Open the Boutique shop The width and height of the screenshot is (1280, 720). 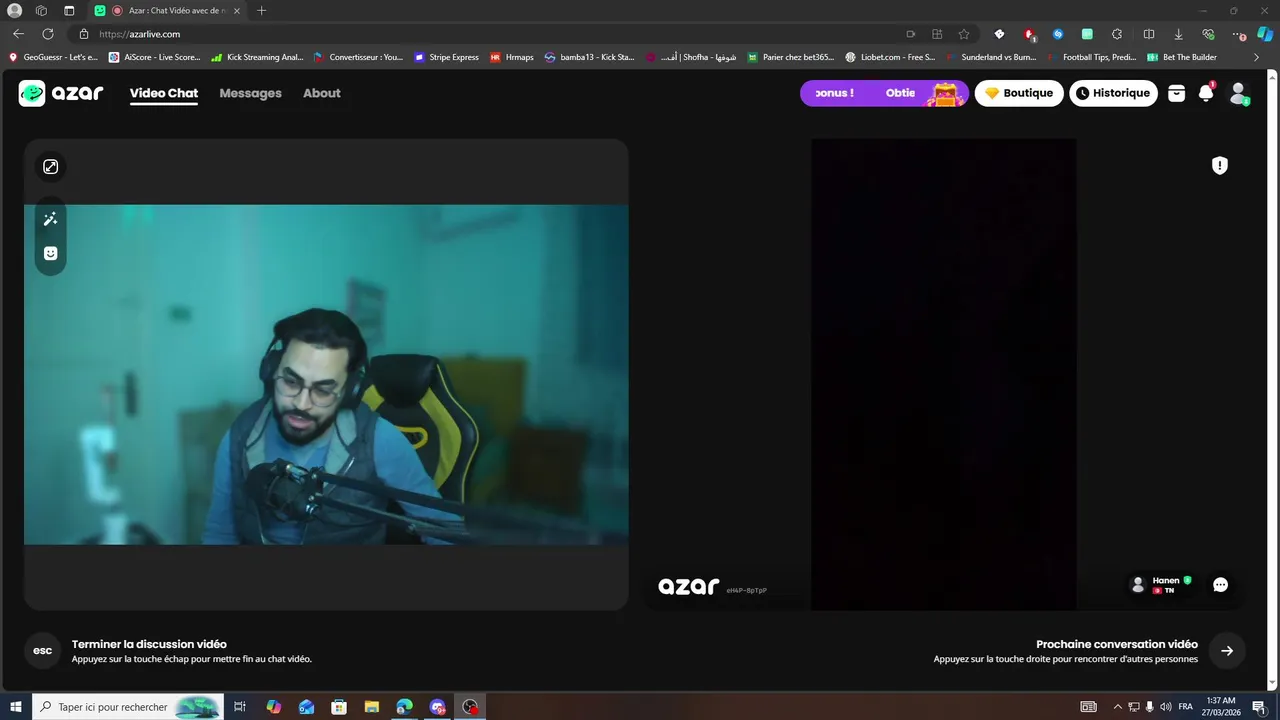pos(1019,93)
